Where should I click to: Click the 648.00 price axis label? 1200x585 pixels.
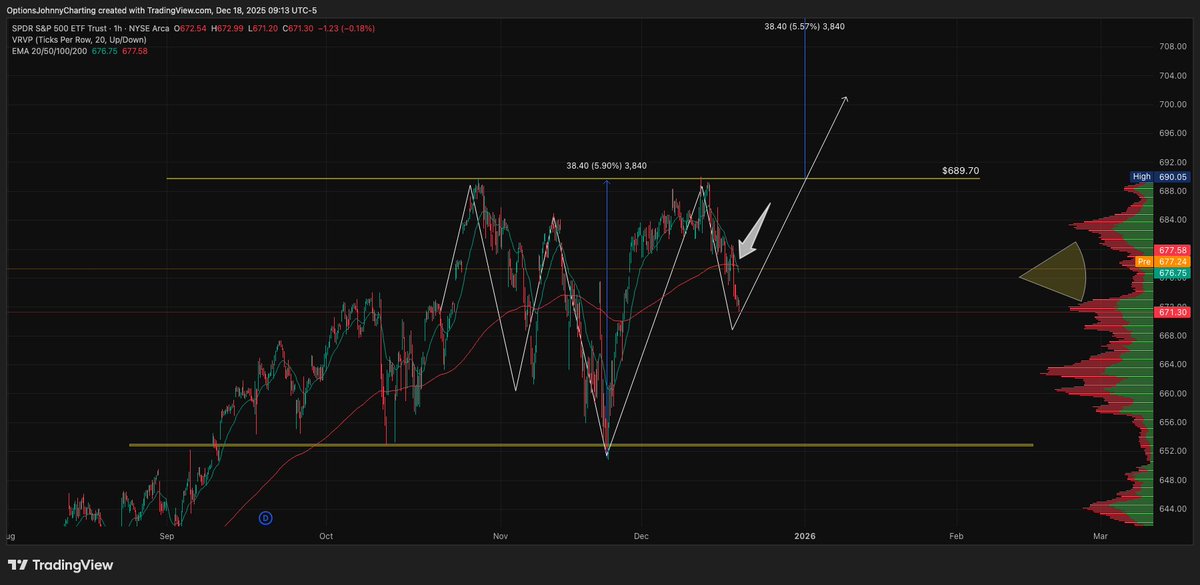point(1172,480)
